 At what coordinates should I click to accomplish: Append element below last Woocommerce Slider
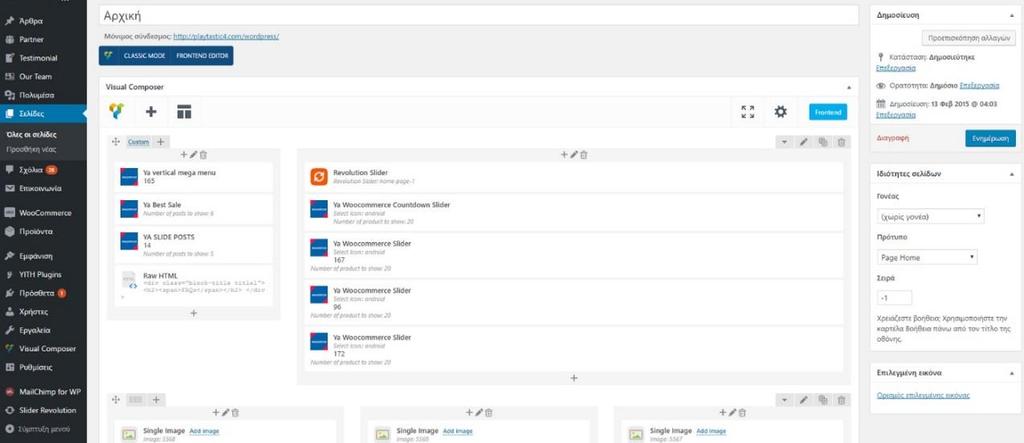click(573, 378)
